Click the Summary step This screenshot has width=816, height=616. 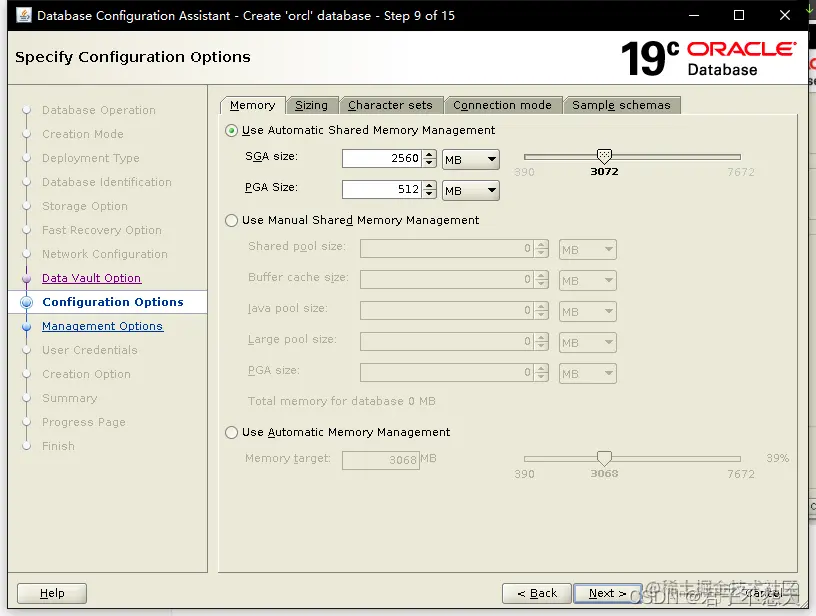[x=70, y=398]
